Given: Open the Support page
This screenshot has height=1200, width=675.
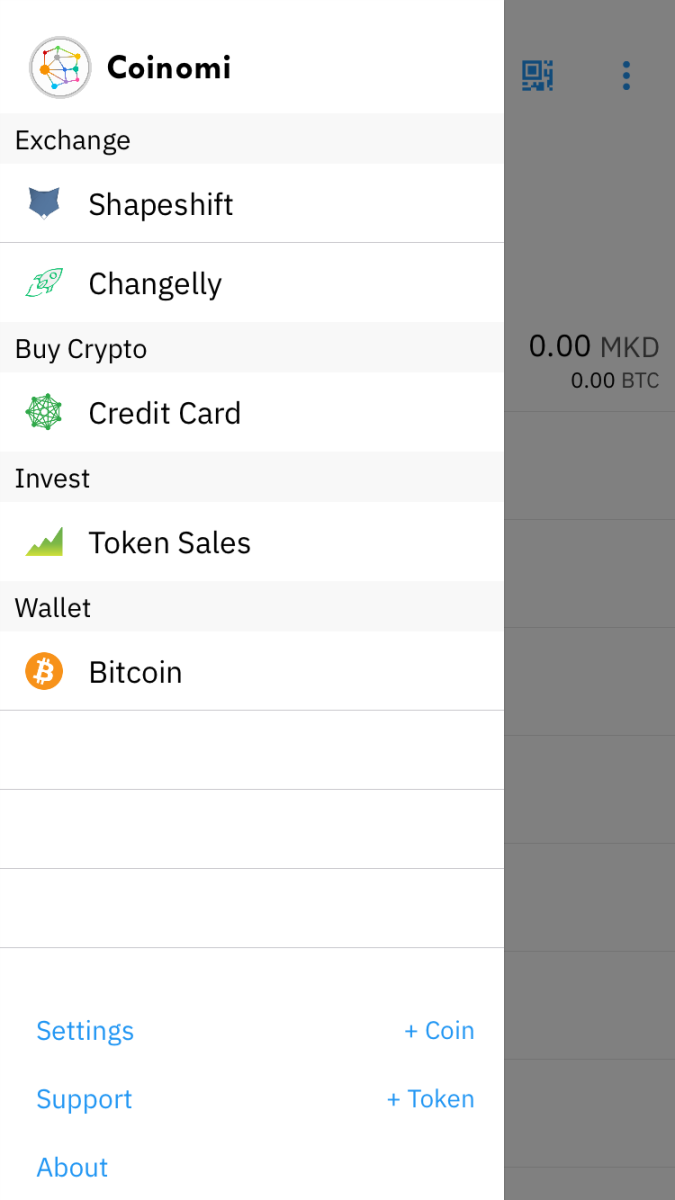Looking at the screenshot, I should click(84, 1099).
